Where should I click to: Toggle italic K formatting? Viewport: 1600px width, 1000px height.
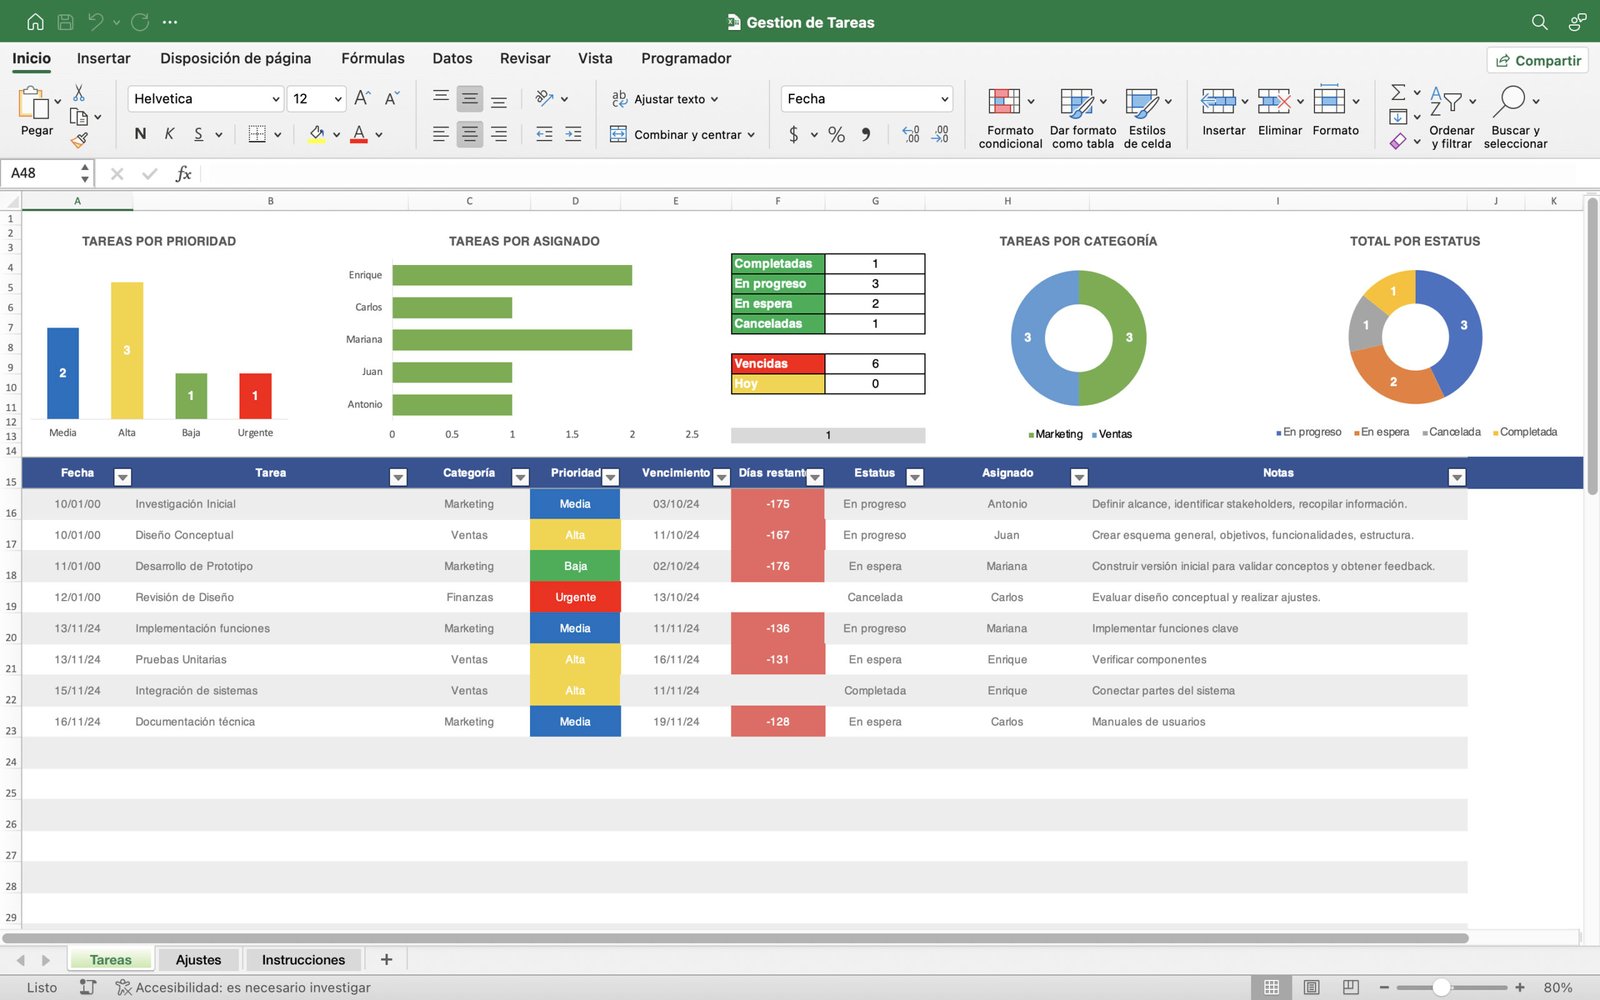coord(169,134)
